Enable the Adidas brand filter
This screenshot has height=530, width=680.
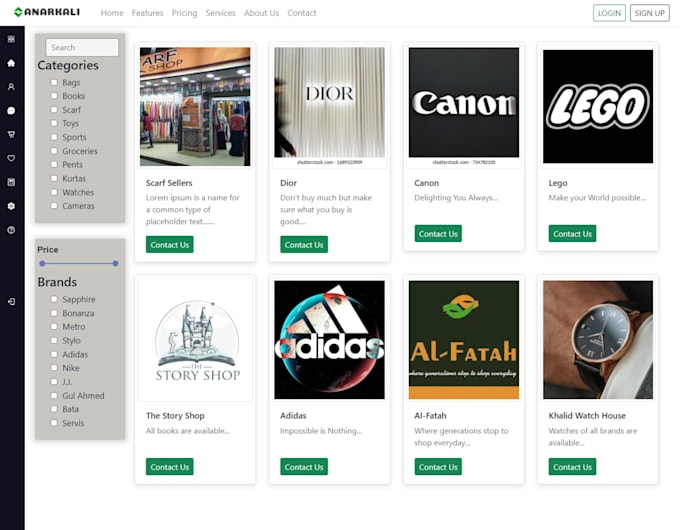coord(54,354)
